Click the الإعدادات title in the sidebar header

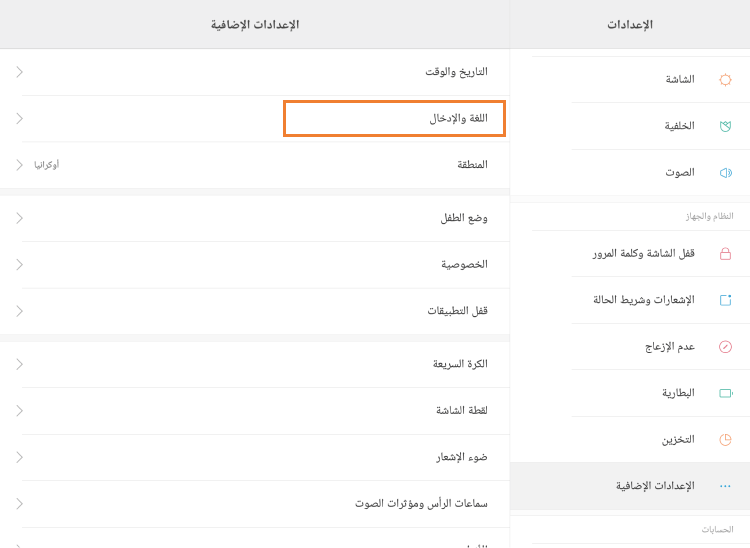[630, 24]
